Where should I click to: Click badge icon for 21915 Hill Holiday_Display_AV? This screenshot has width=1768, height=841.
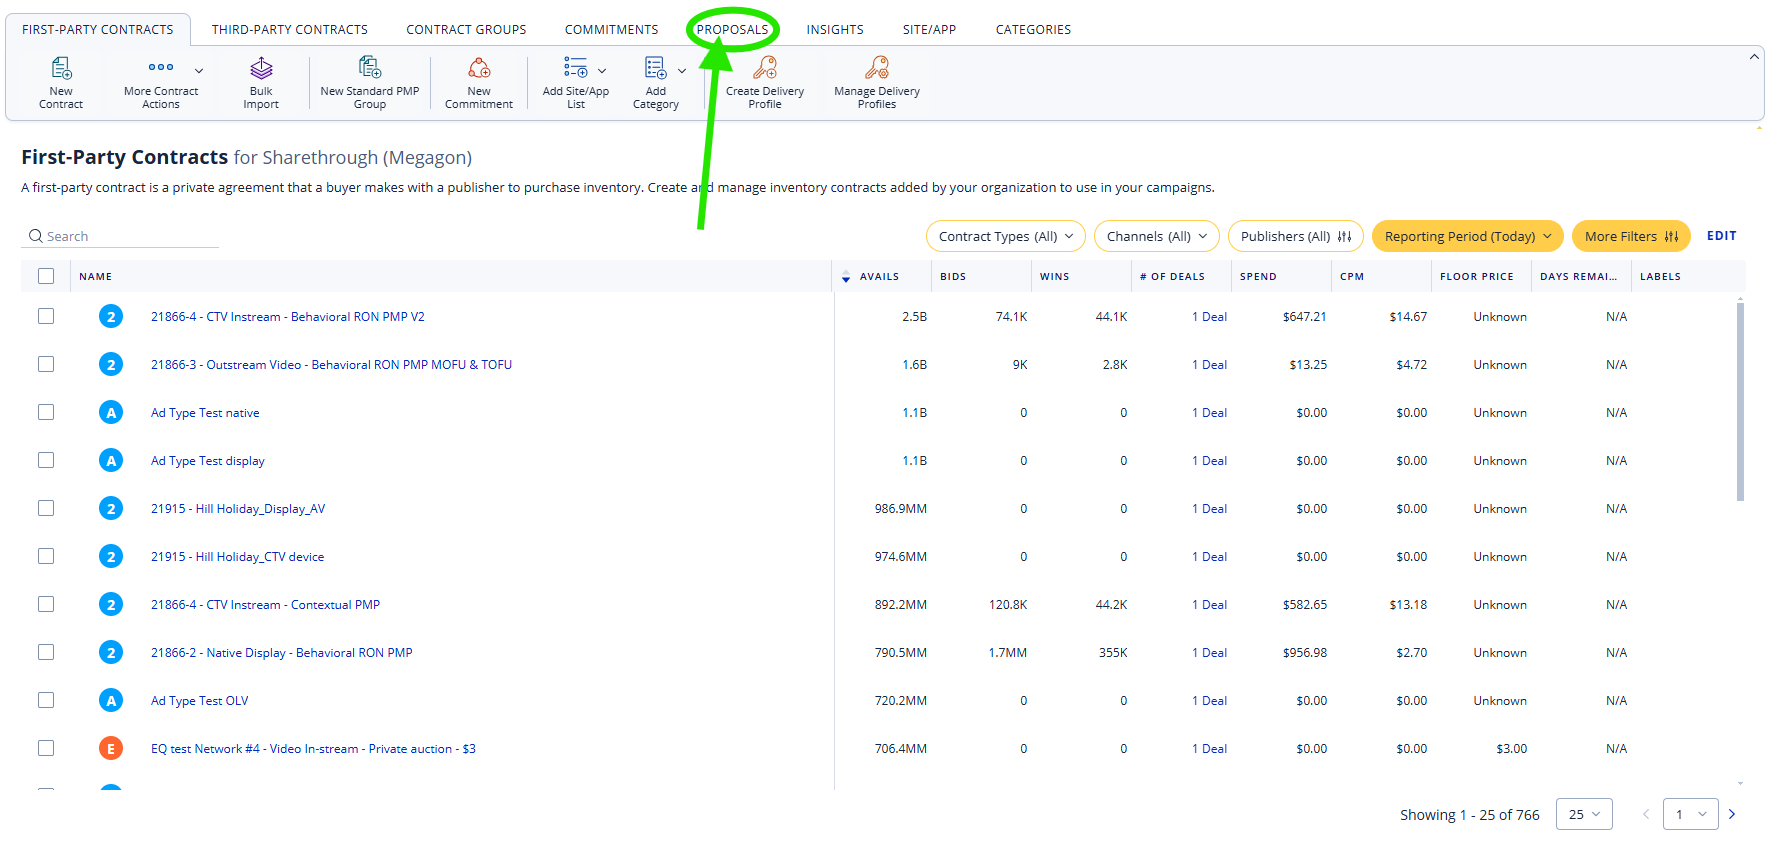click(x=111, y=508)
